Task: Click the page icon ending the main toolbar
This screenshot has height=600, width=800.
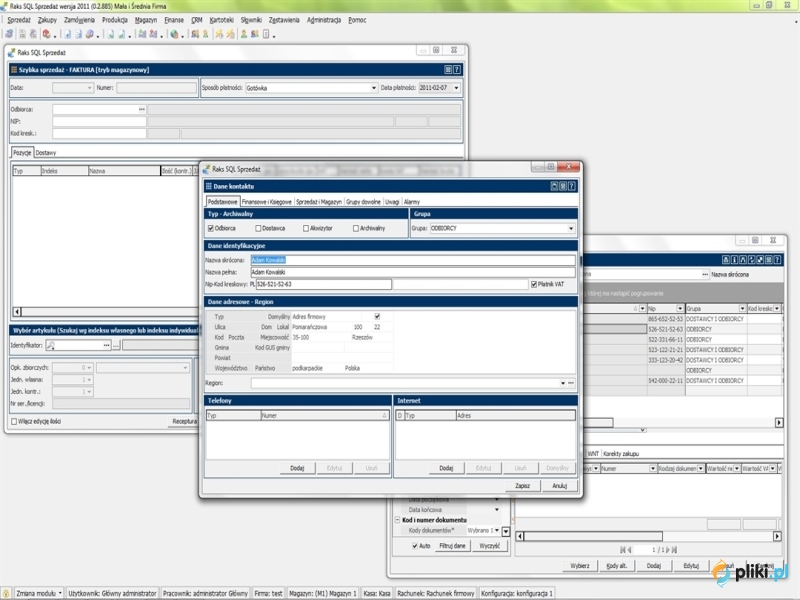Action: pyautogui.click(x=266, y=34)
